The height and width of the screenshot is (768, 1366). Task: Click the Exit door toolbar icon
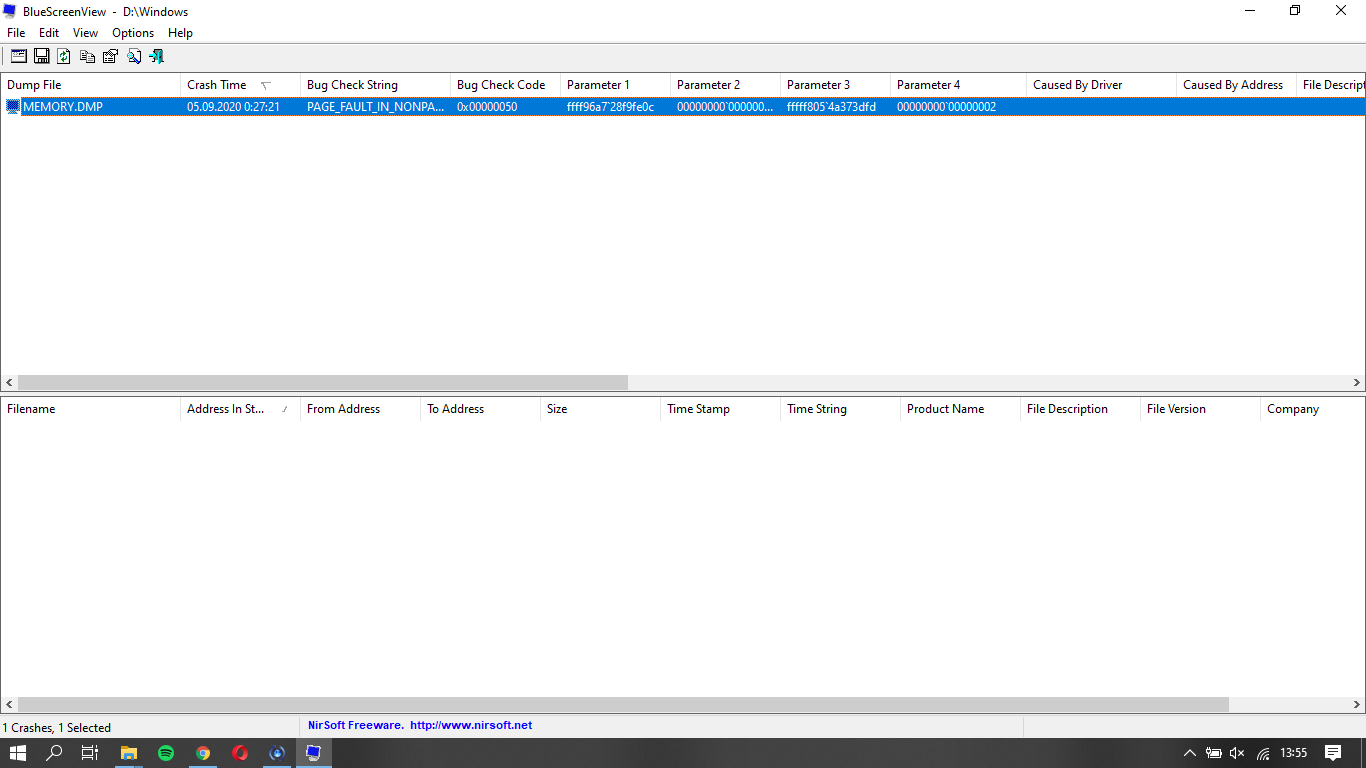[x=157, y=56]
